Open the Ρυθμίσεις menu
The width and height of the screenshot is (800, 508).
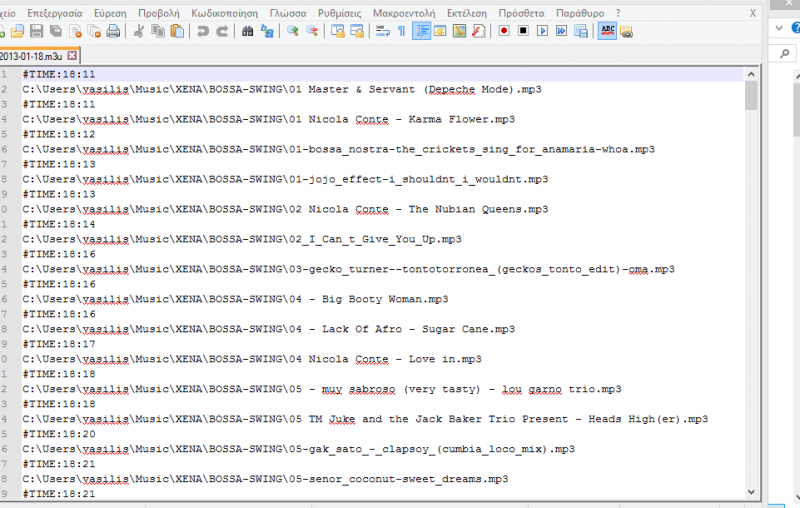point(339,13)
